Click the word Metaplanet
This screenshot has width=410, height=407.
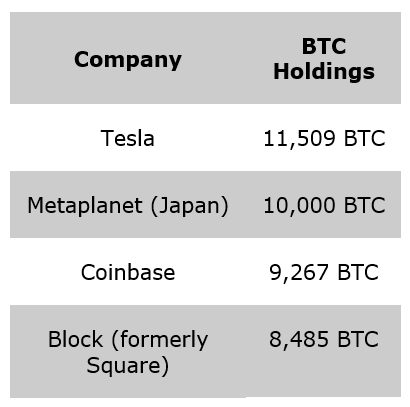(85, 206)
